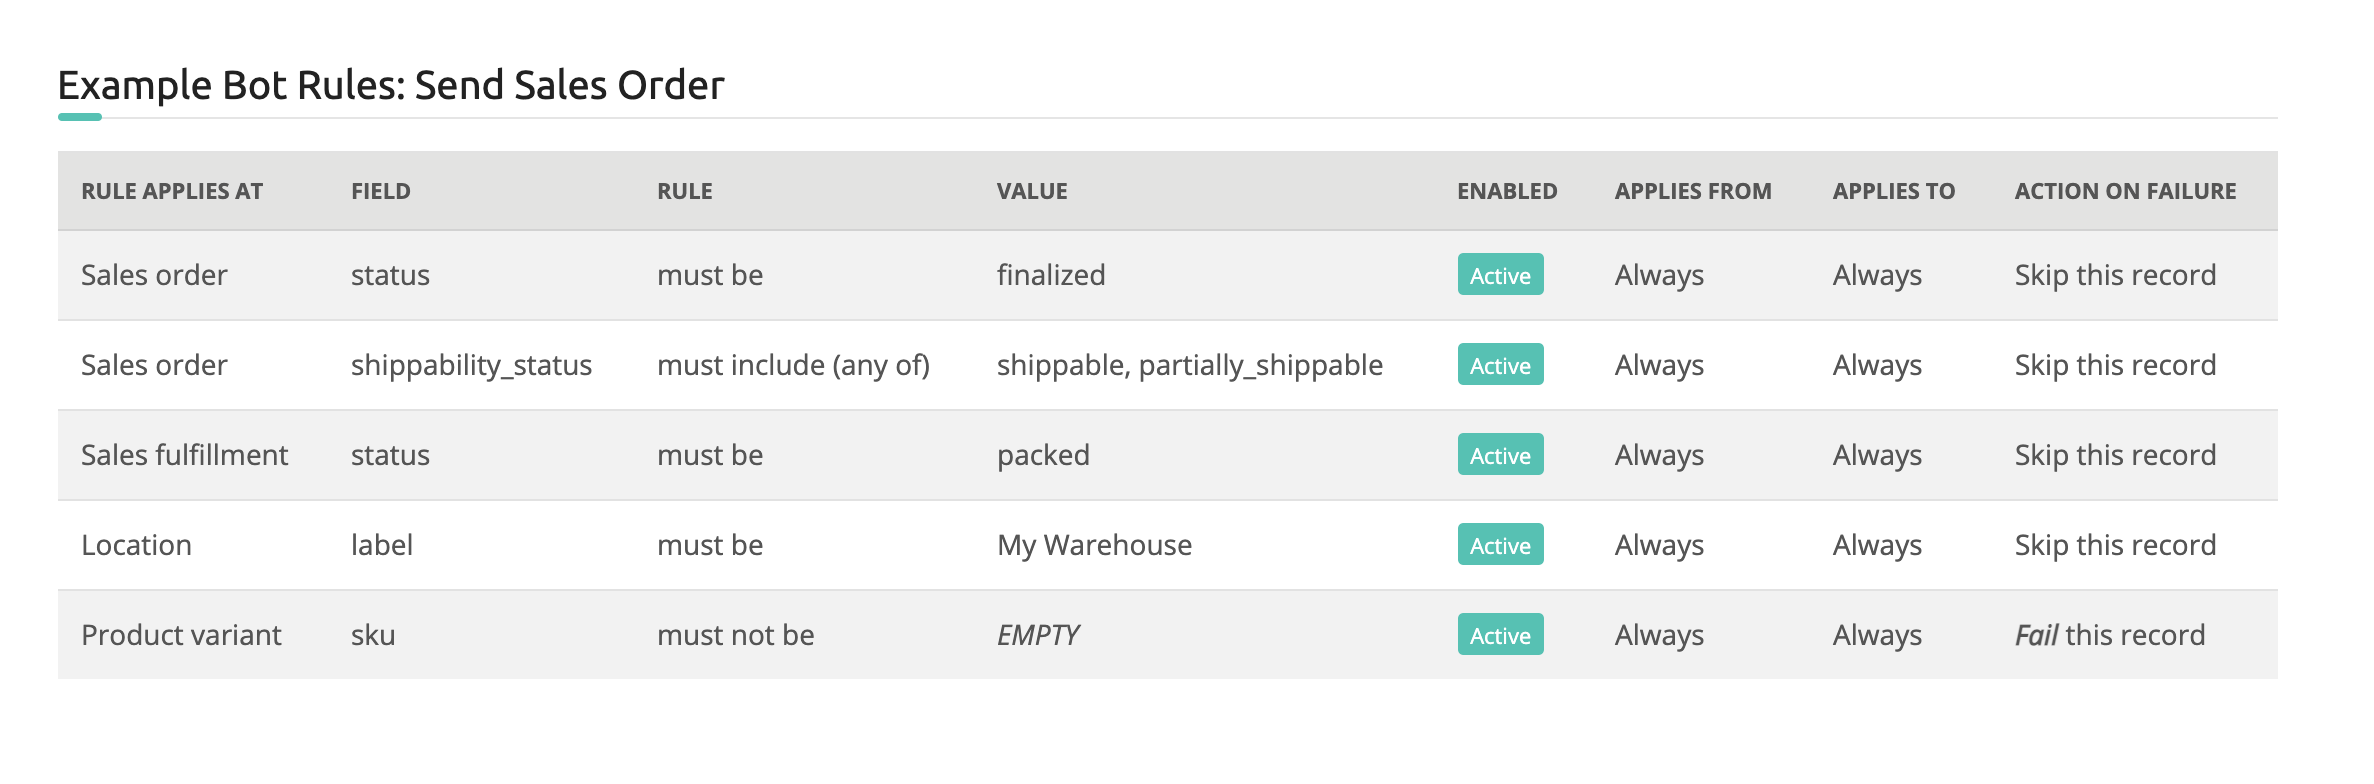Click the FIELD column header
The width and height of the screenshot is (2374, 784).
[381, 191]
